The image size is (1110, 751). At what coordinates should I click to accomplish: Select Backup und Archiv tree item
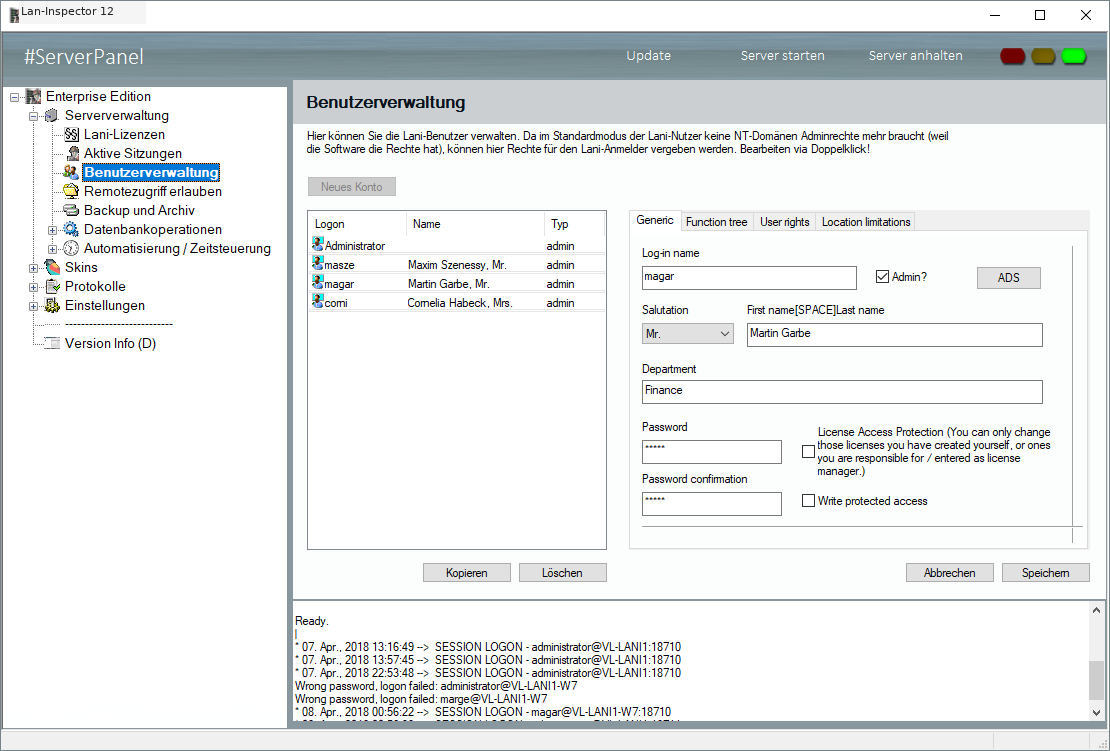(x=139, y=210)
